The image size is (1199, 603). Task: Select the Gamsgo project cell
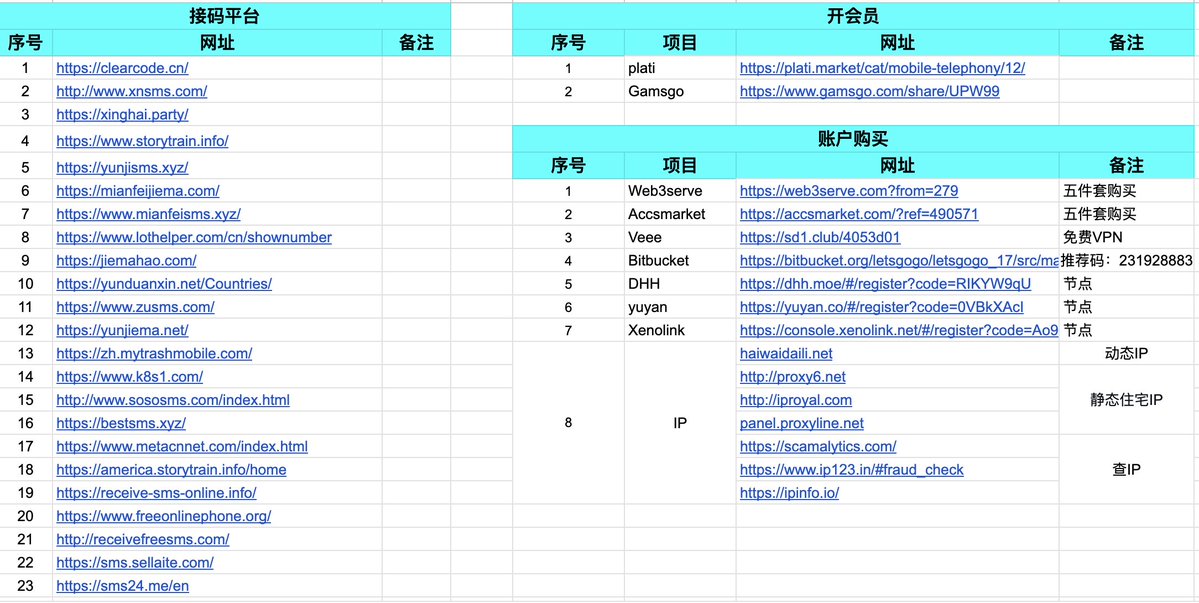pyautogui.click(x=680, y=91)
